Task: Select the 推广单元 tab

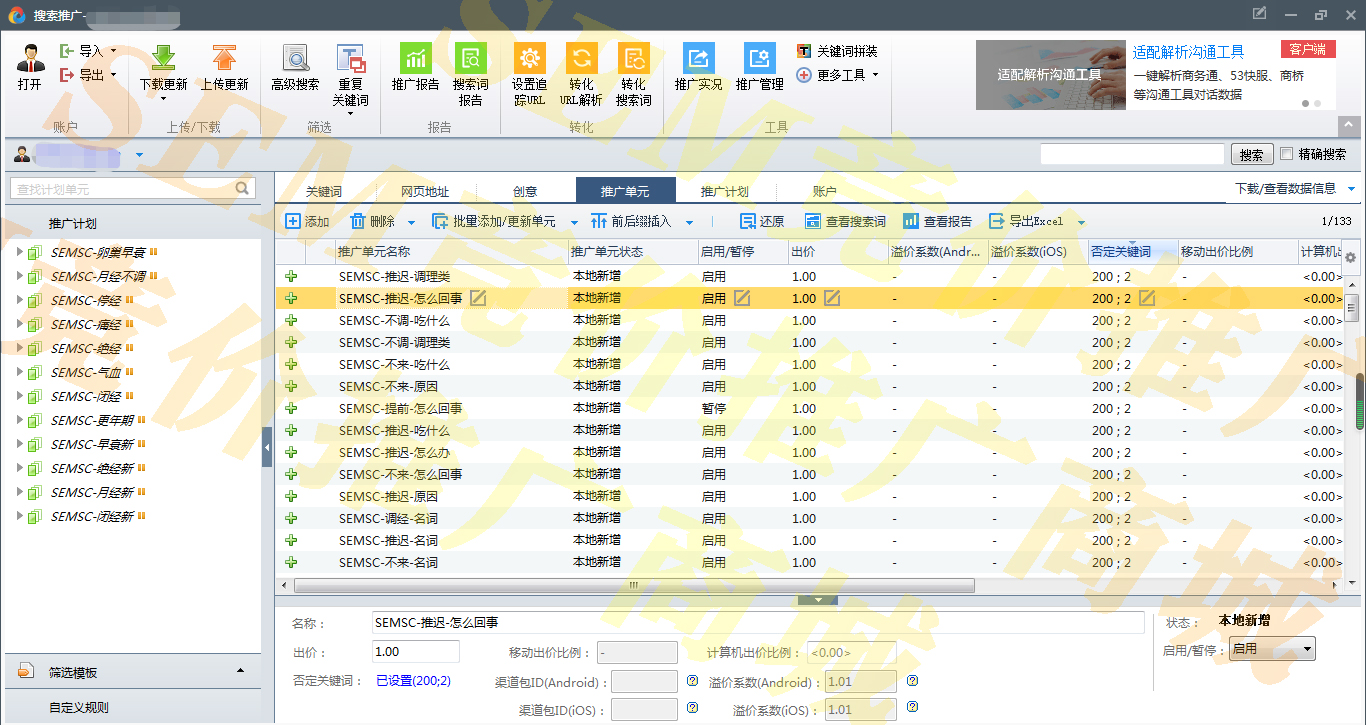Action: [625, 191]
